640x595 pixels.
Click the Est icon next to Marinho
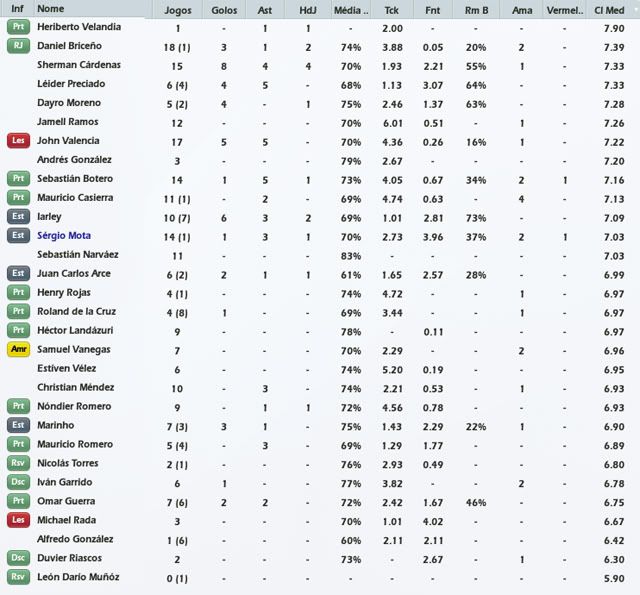(x=18, y=425)
